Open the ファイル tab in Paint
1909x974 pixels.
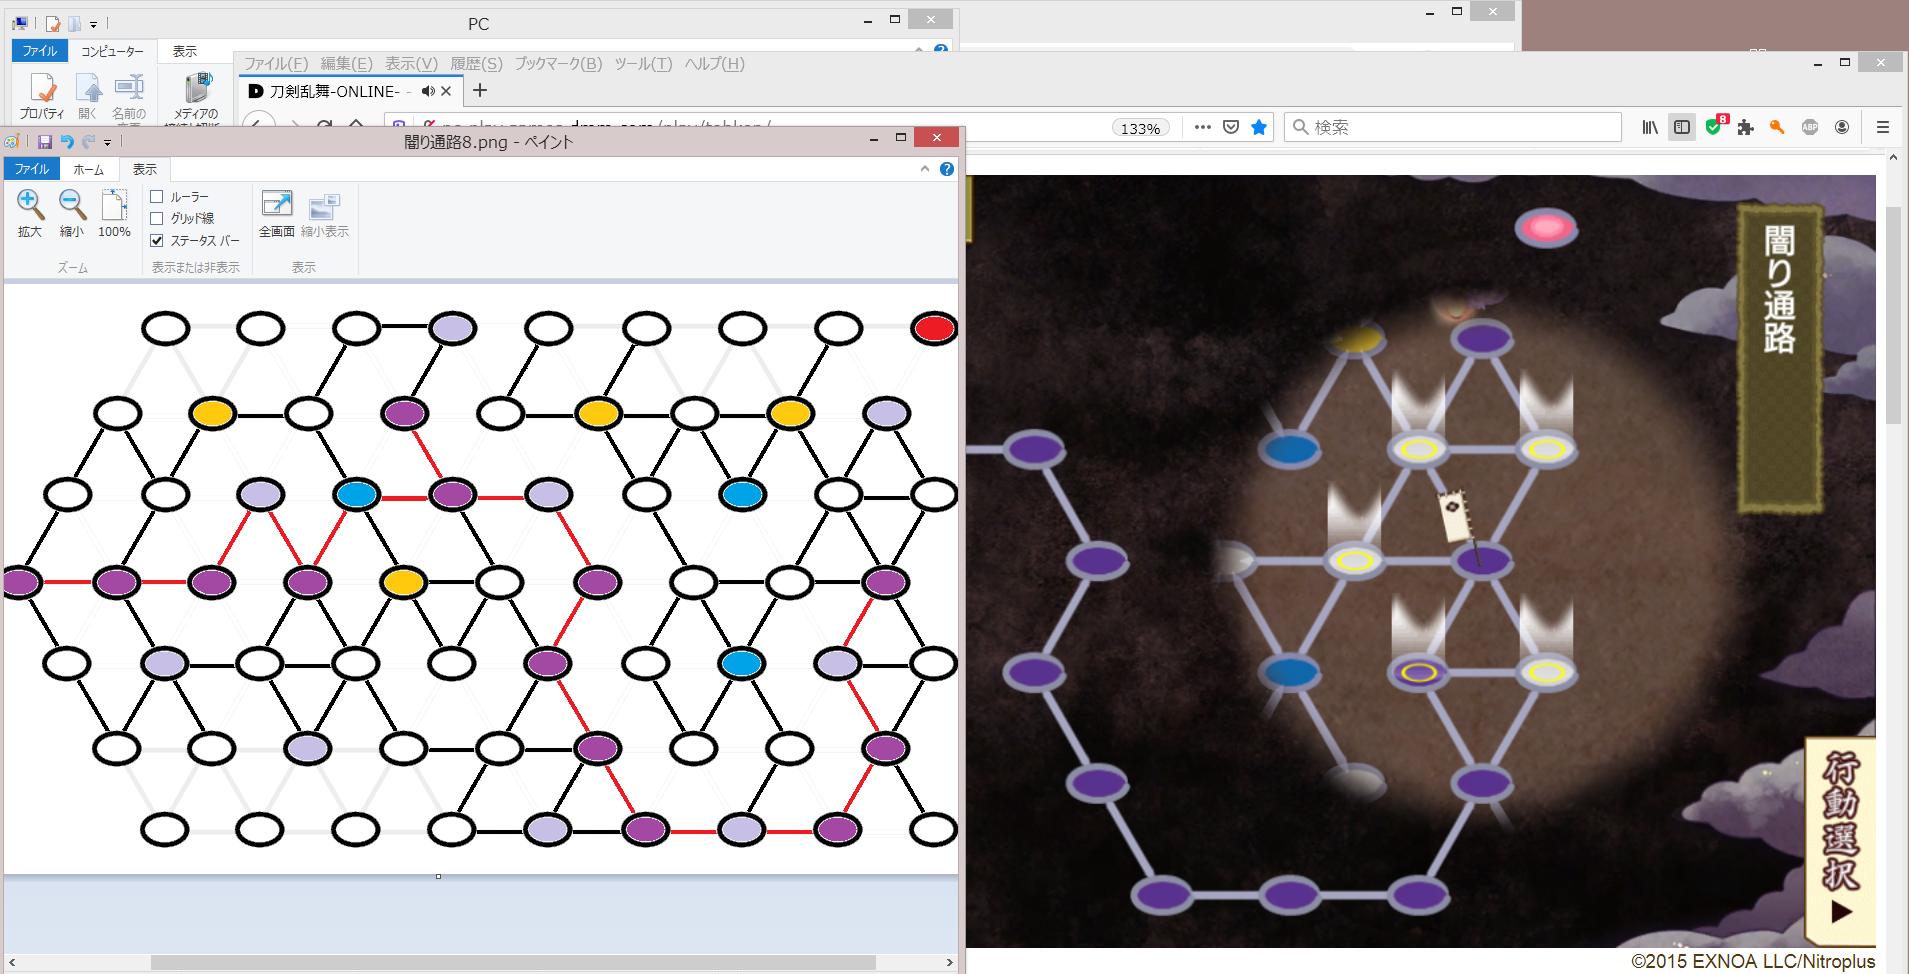31,169
